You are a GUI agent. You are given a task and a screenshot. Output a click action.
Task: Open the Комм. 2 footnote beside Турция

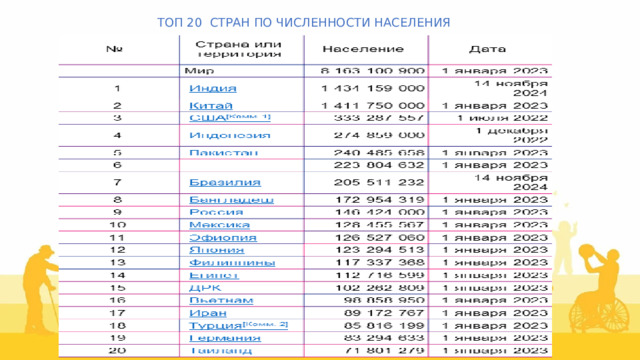pos(265,324)
